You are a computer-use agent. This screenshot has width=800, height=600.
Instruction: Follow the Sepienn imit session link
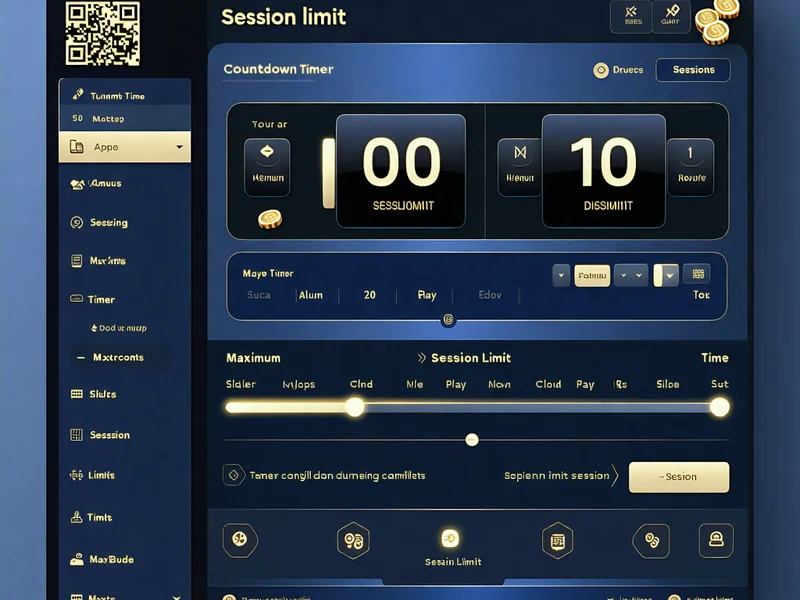tap(556, 477)
